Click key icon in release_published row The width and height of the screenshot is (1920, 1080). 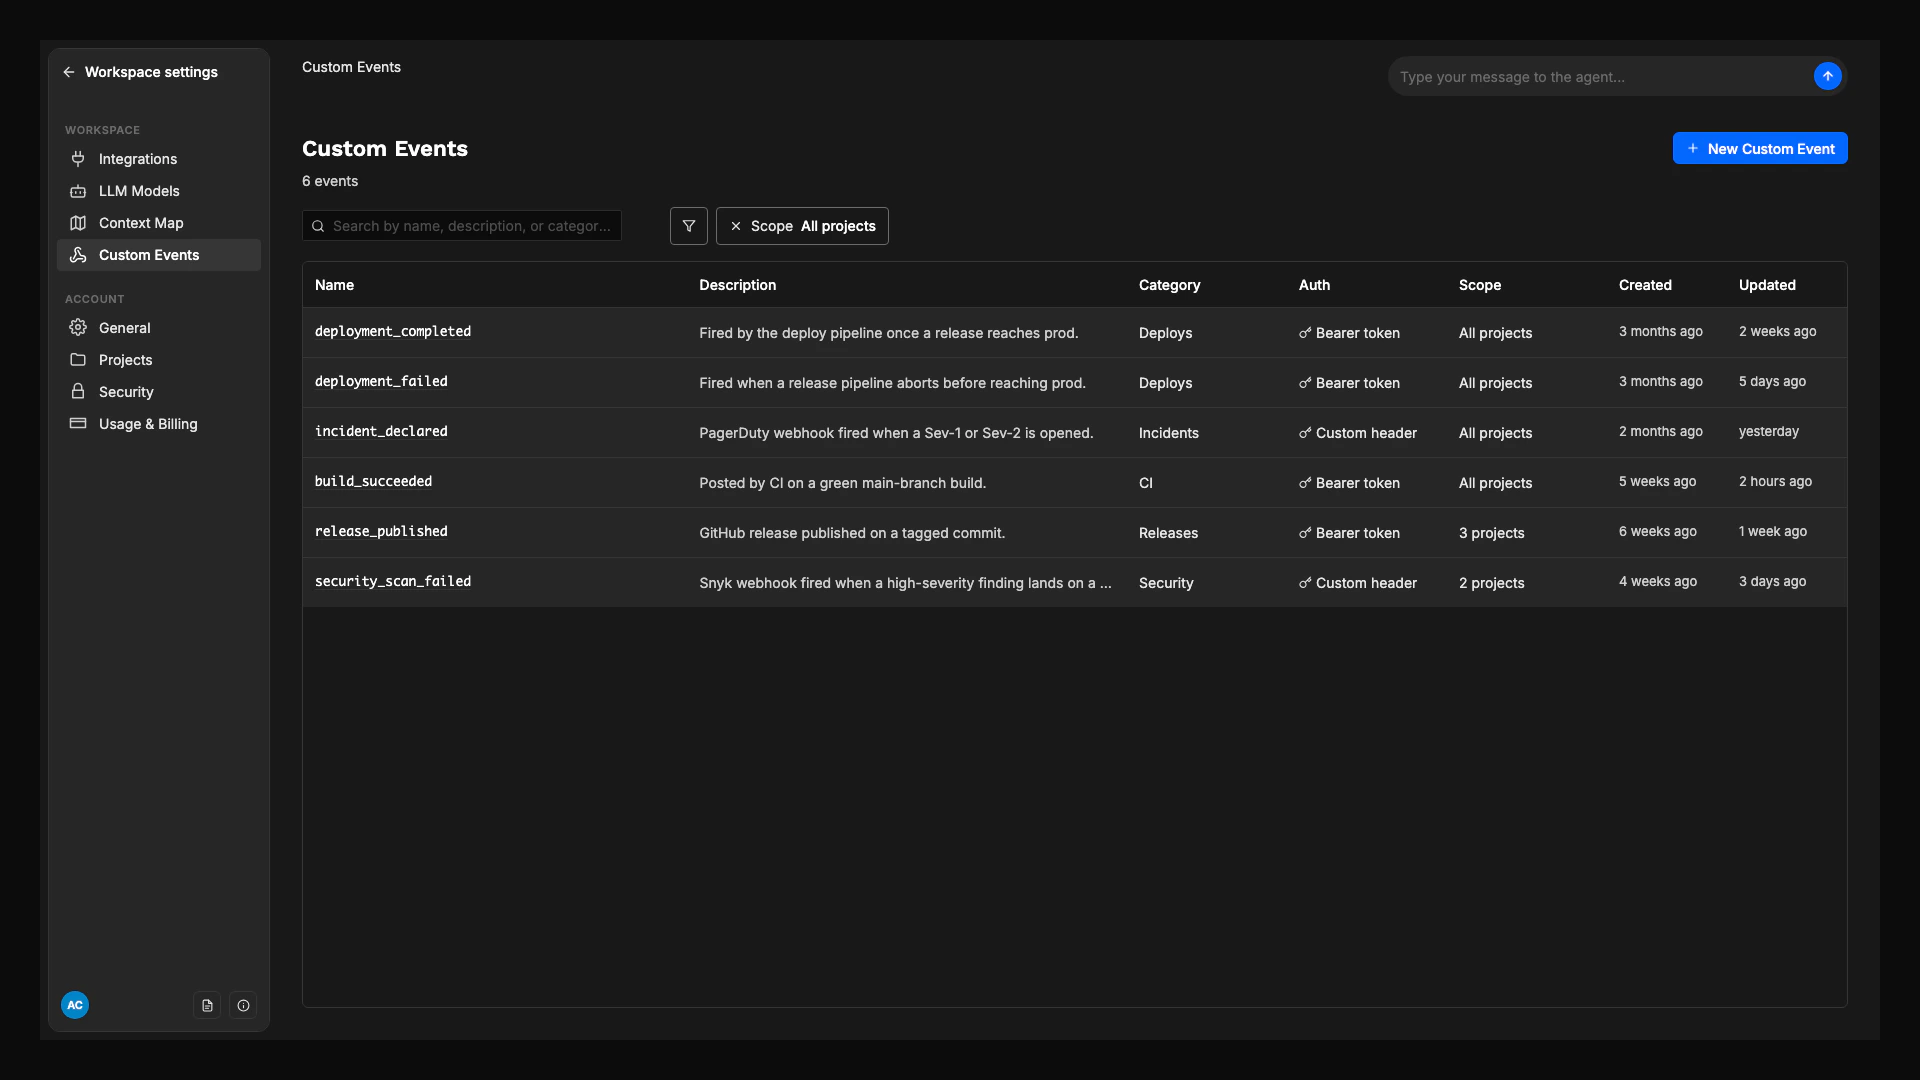point(1305,533)
